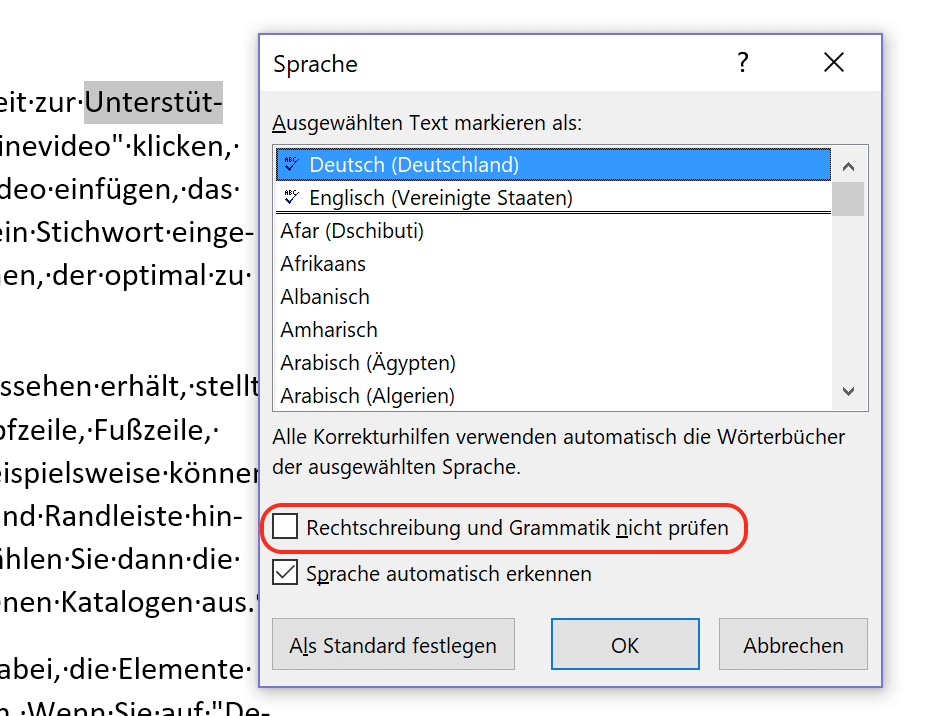Click the language list scrollbar thumb

(x=848, y=199)
